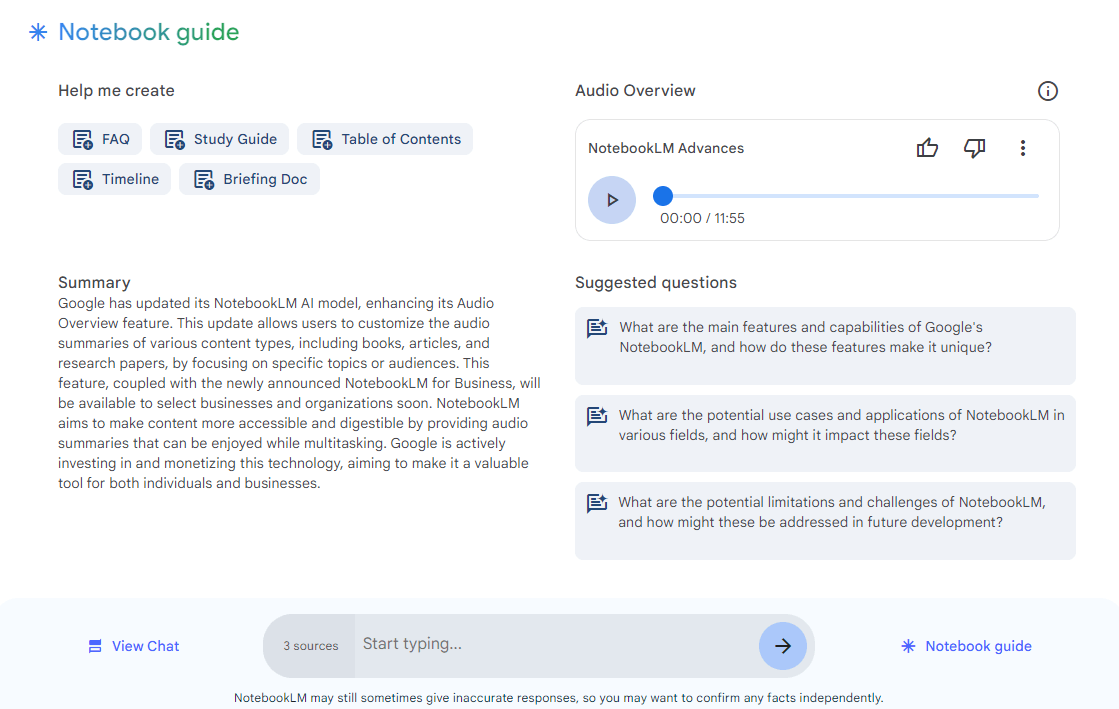This screenshot has height=709, width=1119.
Task: Play the NotebookLM Advances audio
Action: click(612, 200)
